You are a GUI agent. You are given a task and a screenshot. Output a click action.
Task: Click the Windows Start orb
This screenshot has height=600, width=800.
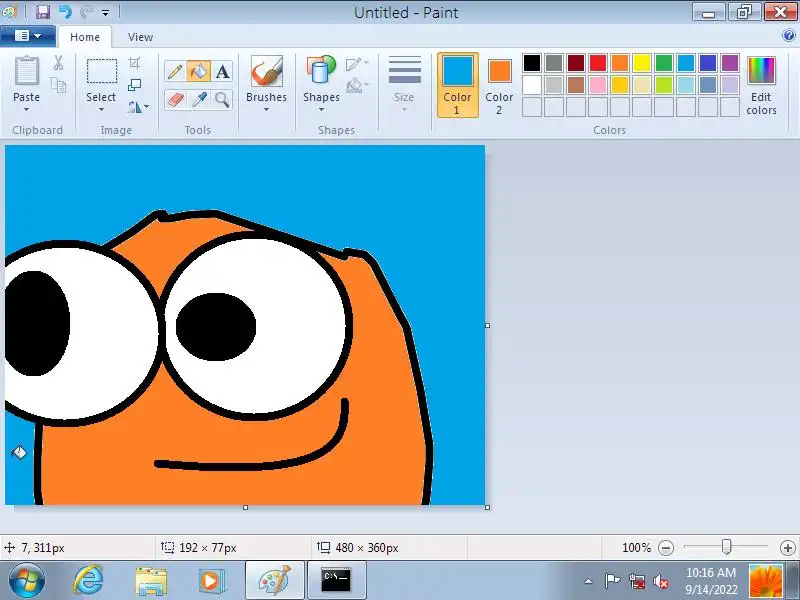click(27, 581)
